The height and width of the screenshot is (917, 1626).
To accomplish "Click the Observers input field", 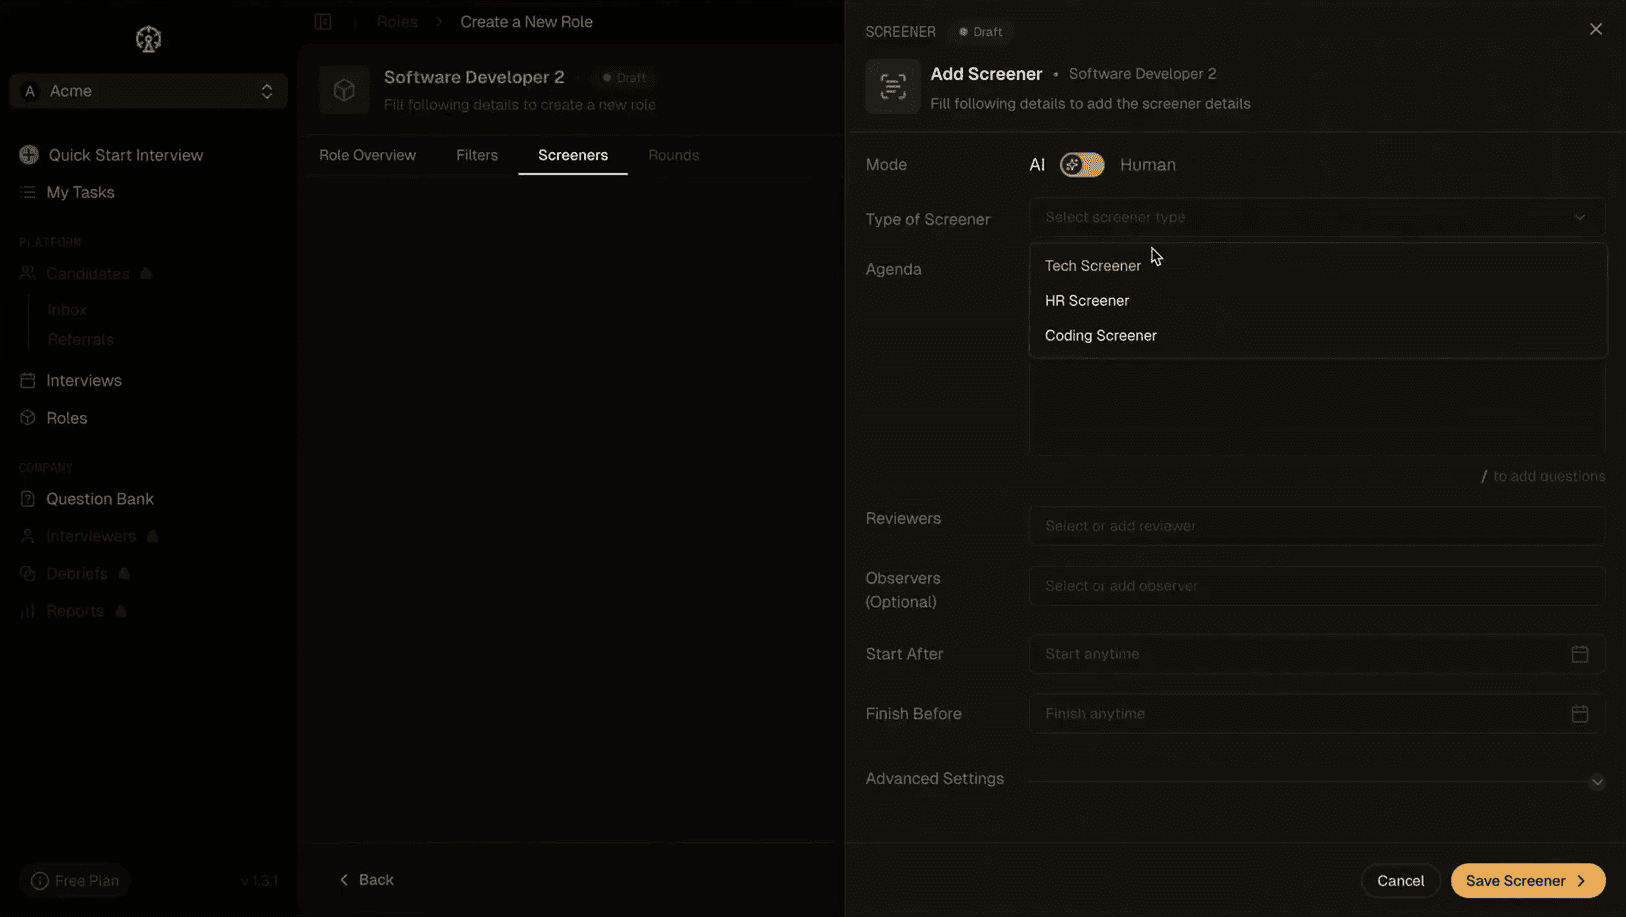I will pyautogui.click(x=1317, y=586).
